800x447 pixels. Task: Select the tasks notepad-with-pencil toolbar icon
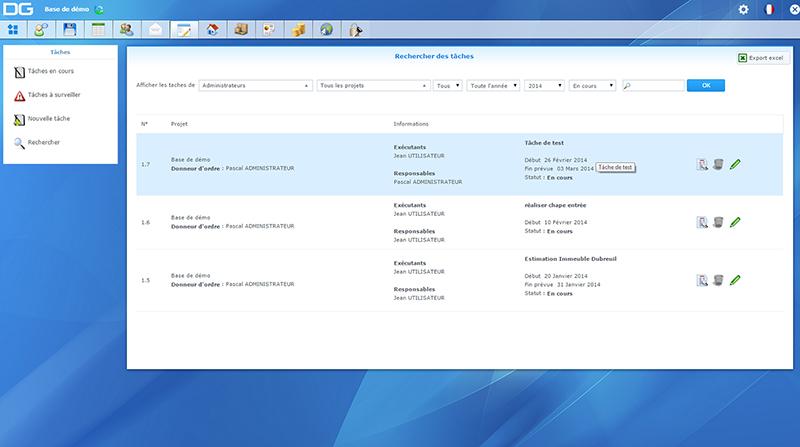pos(184,30)
